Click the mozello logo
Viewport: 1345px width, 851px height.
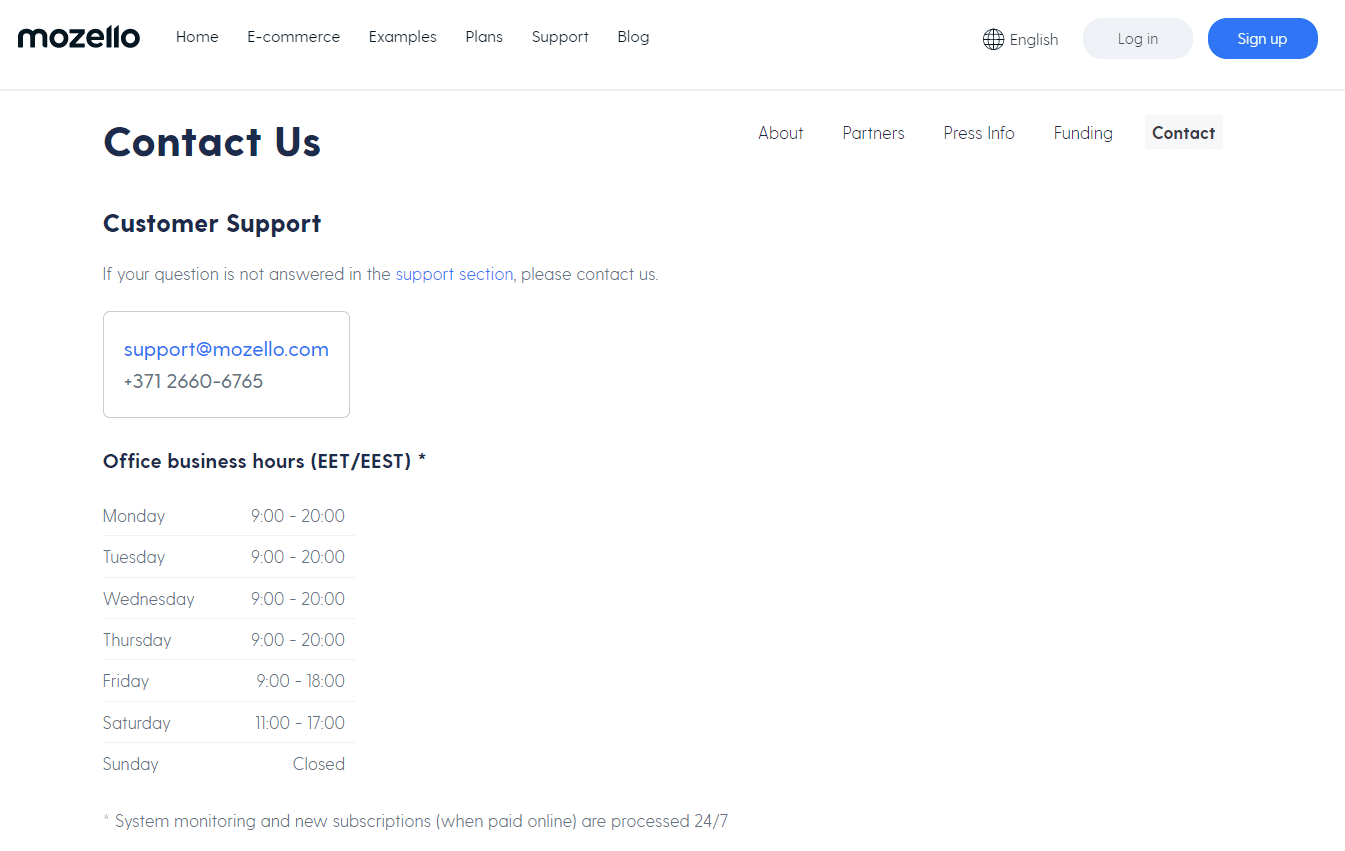click(79, 38)
